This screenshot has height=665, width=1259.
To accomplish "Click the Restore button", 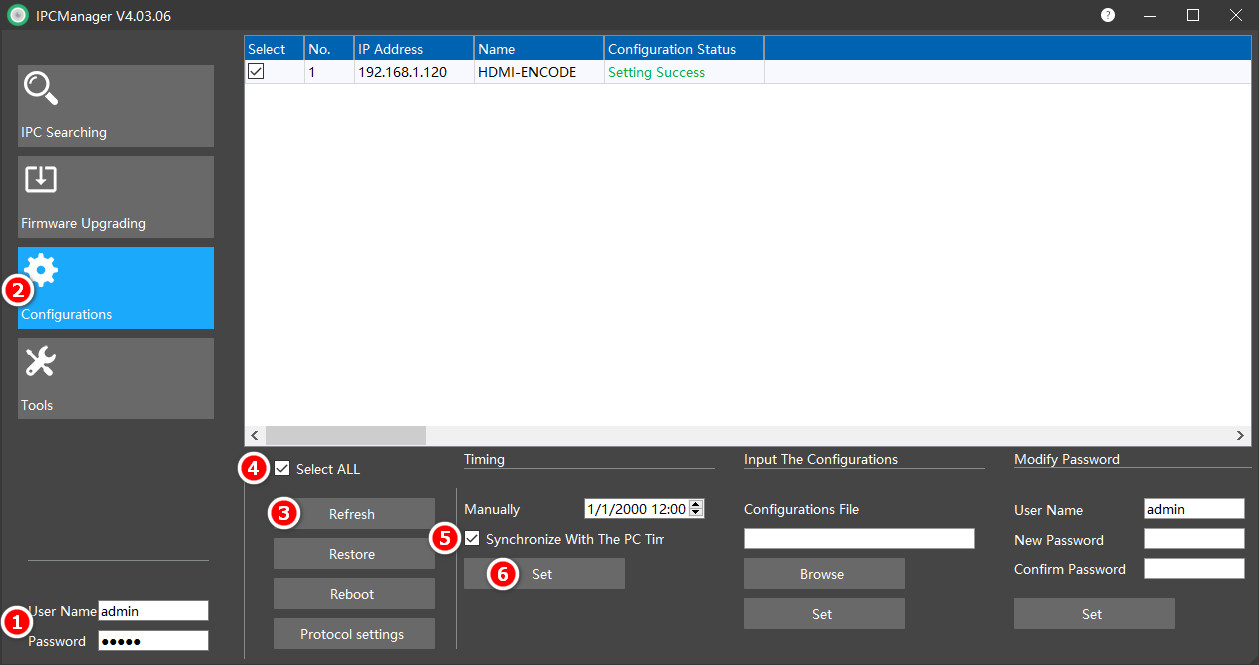I will [354, 554].
